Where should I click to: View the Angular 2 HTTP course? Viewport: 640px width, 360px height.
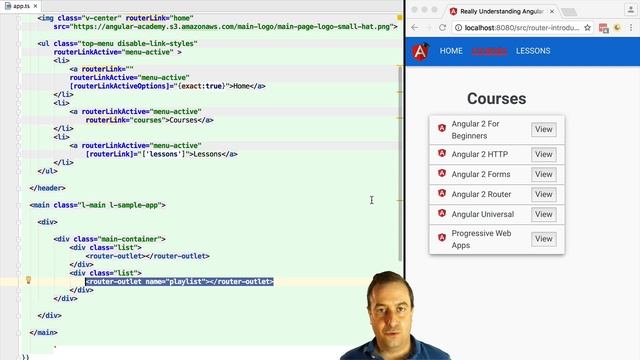[x=544, y=154]
